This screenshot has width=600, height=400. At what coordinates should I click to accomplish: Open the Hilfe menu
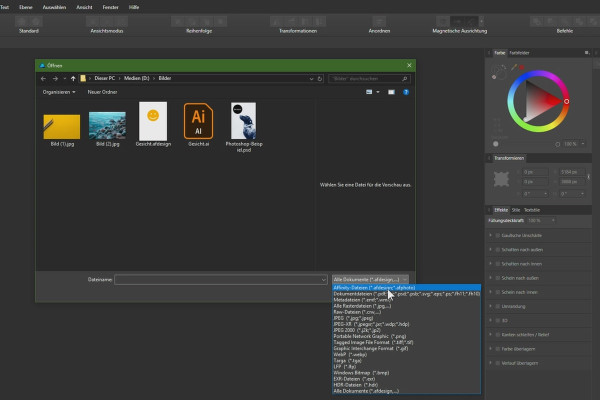134,7
